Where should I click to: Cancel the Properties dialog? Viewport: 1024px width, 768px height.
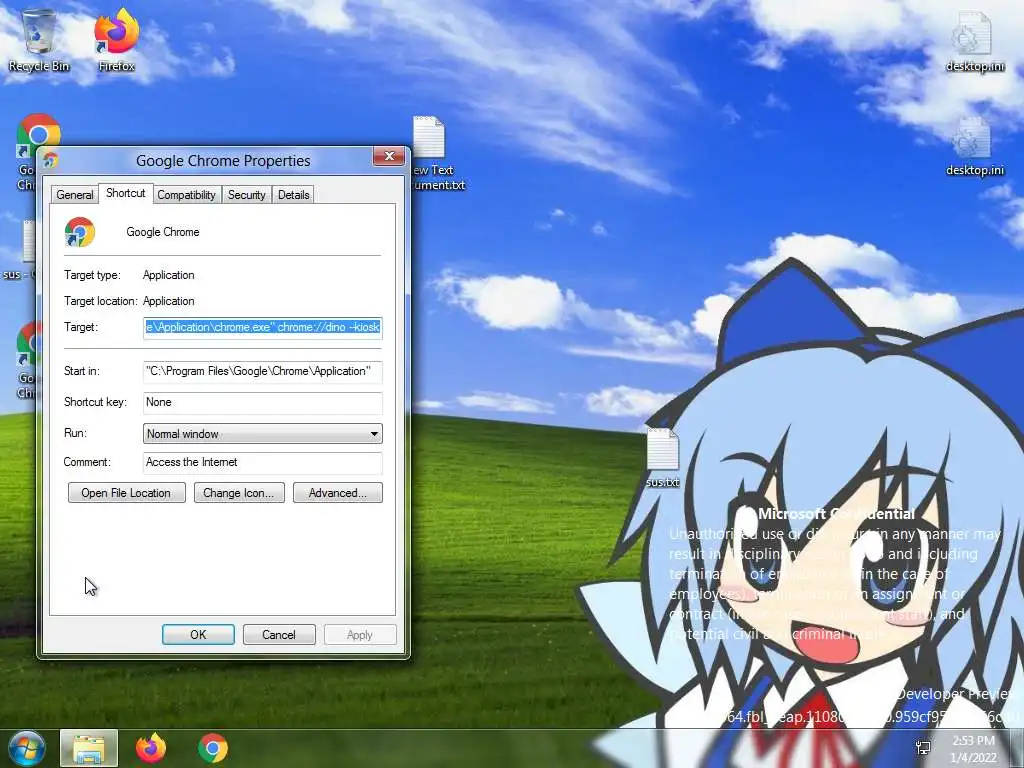[x=279, y=635]
